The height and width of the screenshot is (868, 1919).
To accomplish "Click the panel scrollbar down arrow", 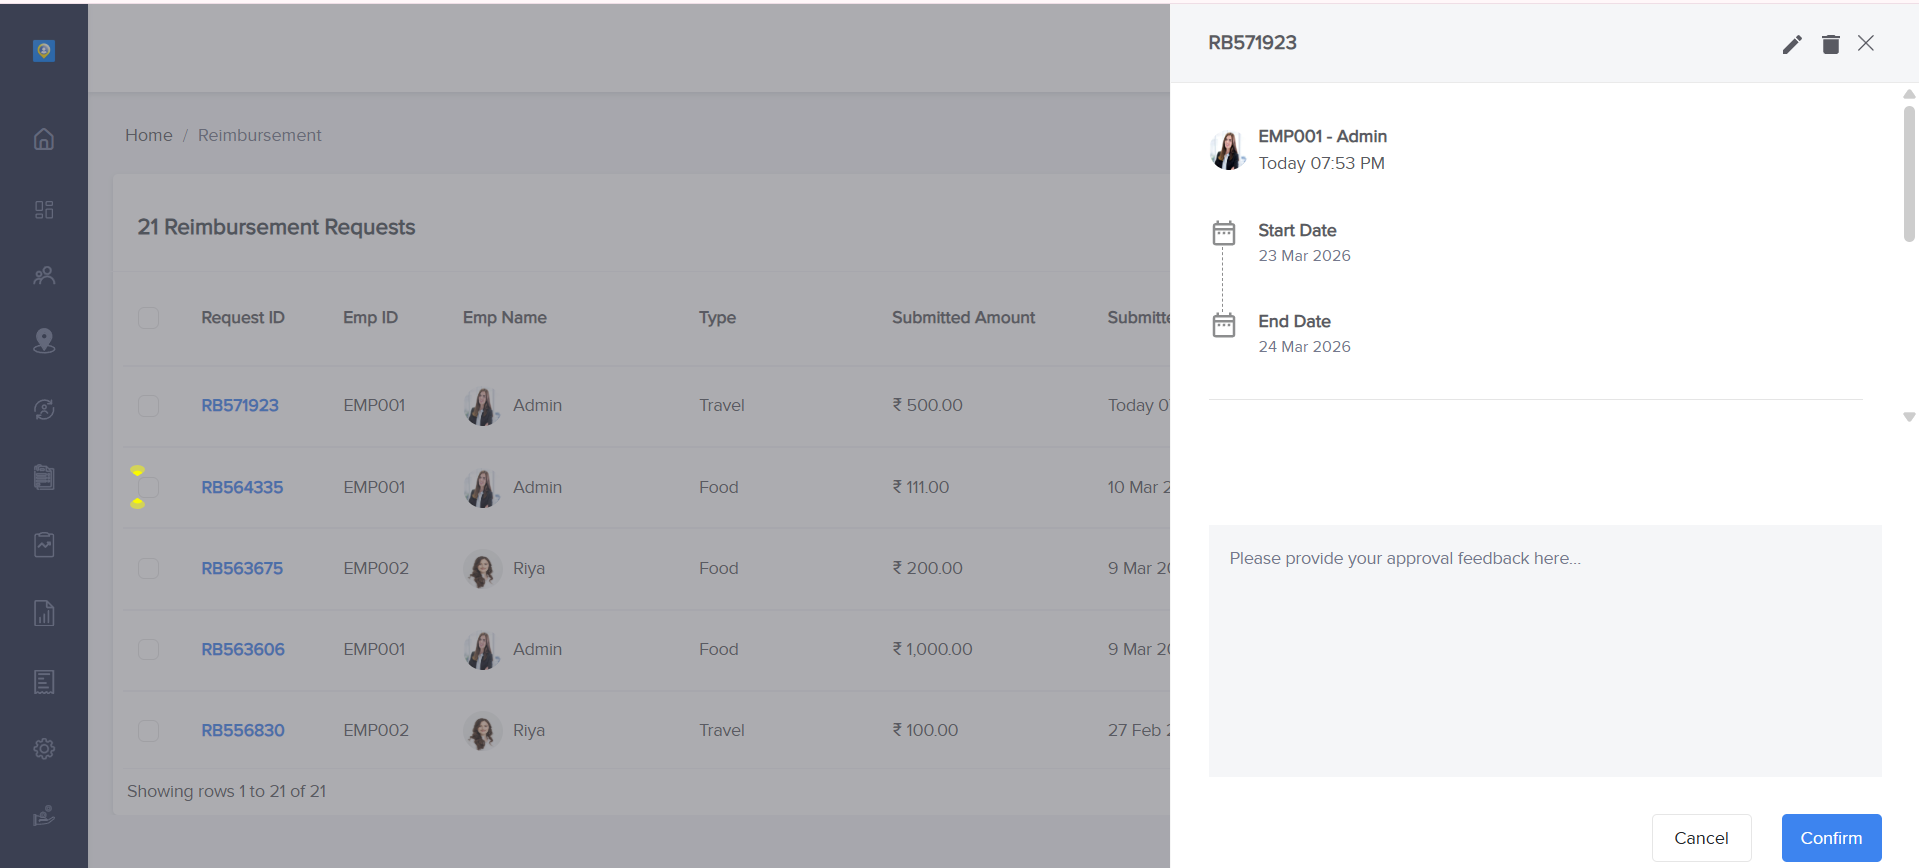I will coord(1909,417).
